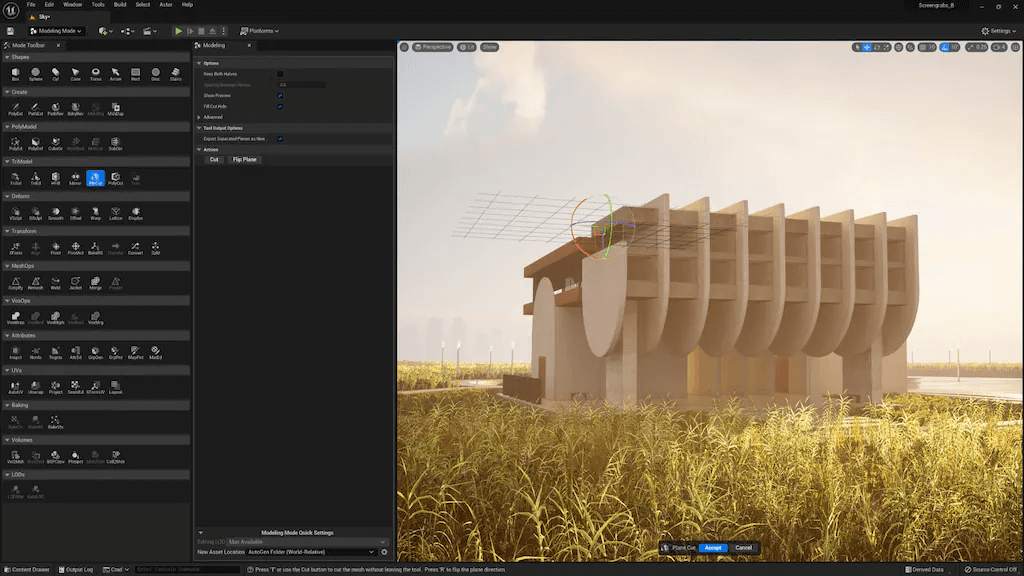The image size is (1024, 576).
Task: Open the Modeling Mode selector dropdown
Action: 55,30
